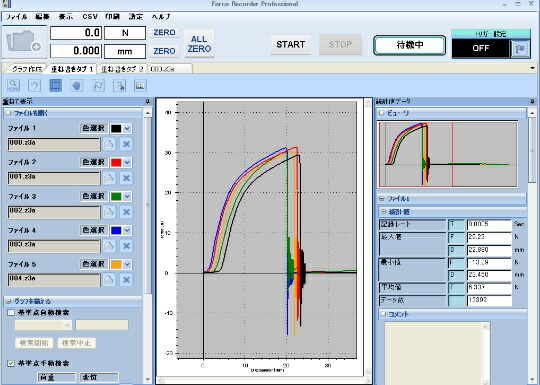Screen dimensions: 540x385
Task: Switch to the 重ね書きタブ 2 tab
Action: 122,69
